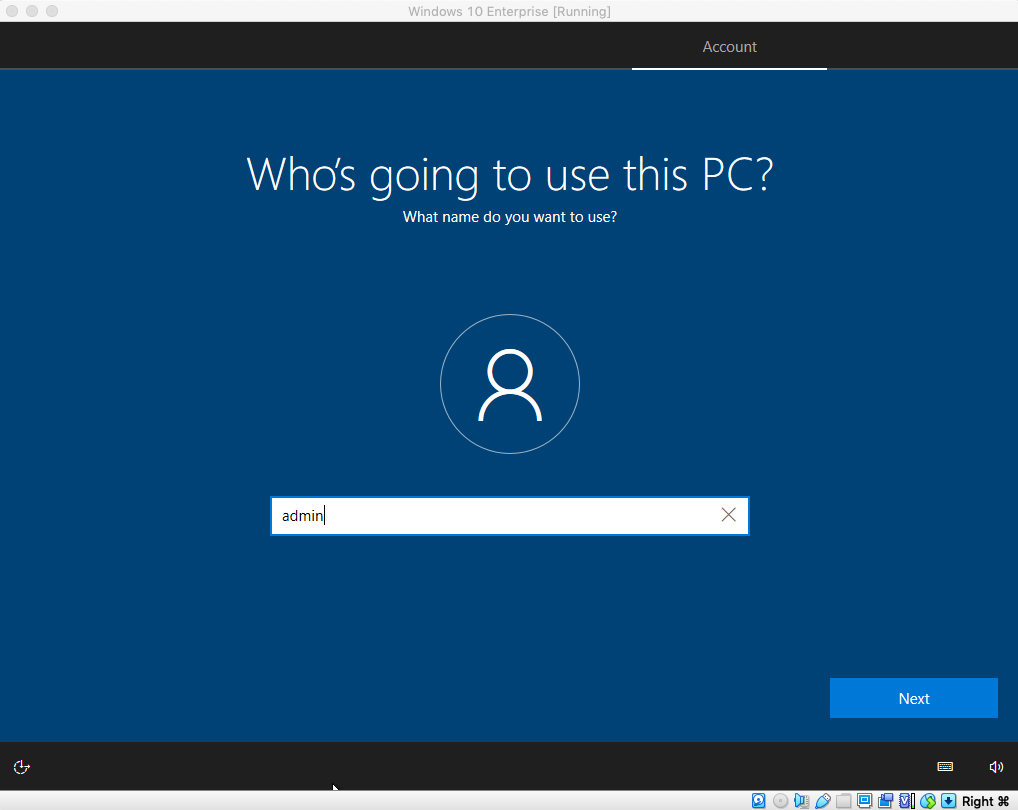Click the VirtualBox recording status icon

886,801
